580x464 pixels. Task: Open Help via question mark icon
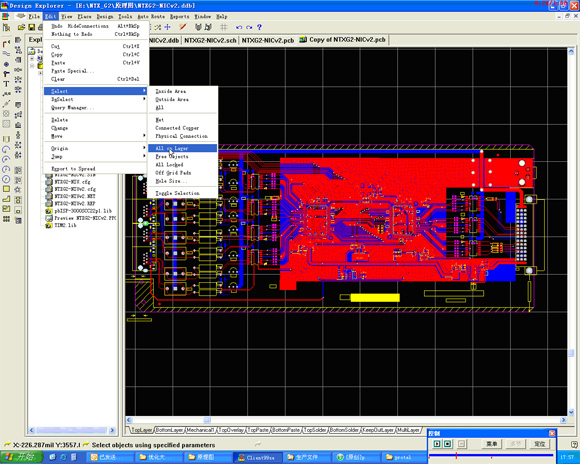pos(259,27)
